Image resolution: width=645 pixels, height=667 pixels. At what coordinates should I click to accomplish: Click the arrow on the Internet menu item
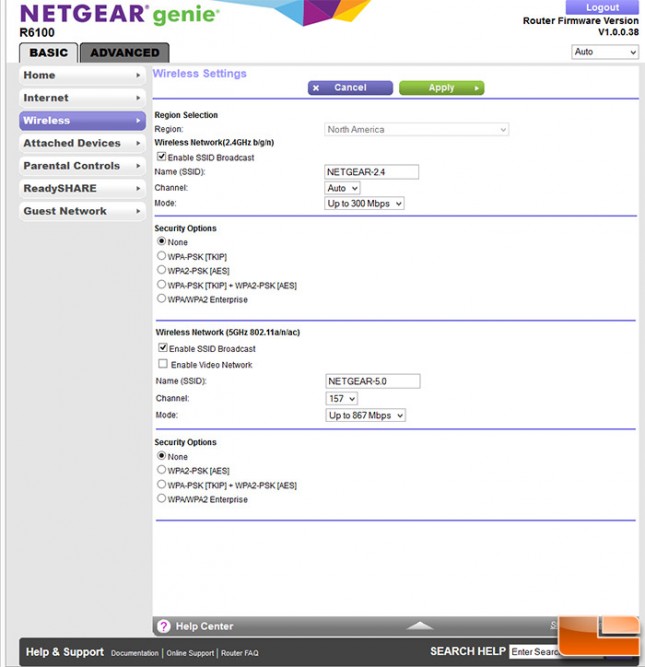pos(138,98)
